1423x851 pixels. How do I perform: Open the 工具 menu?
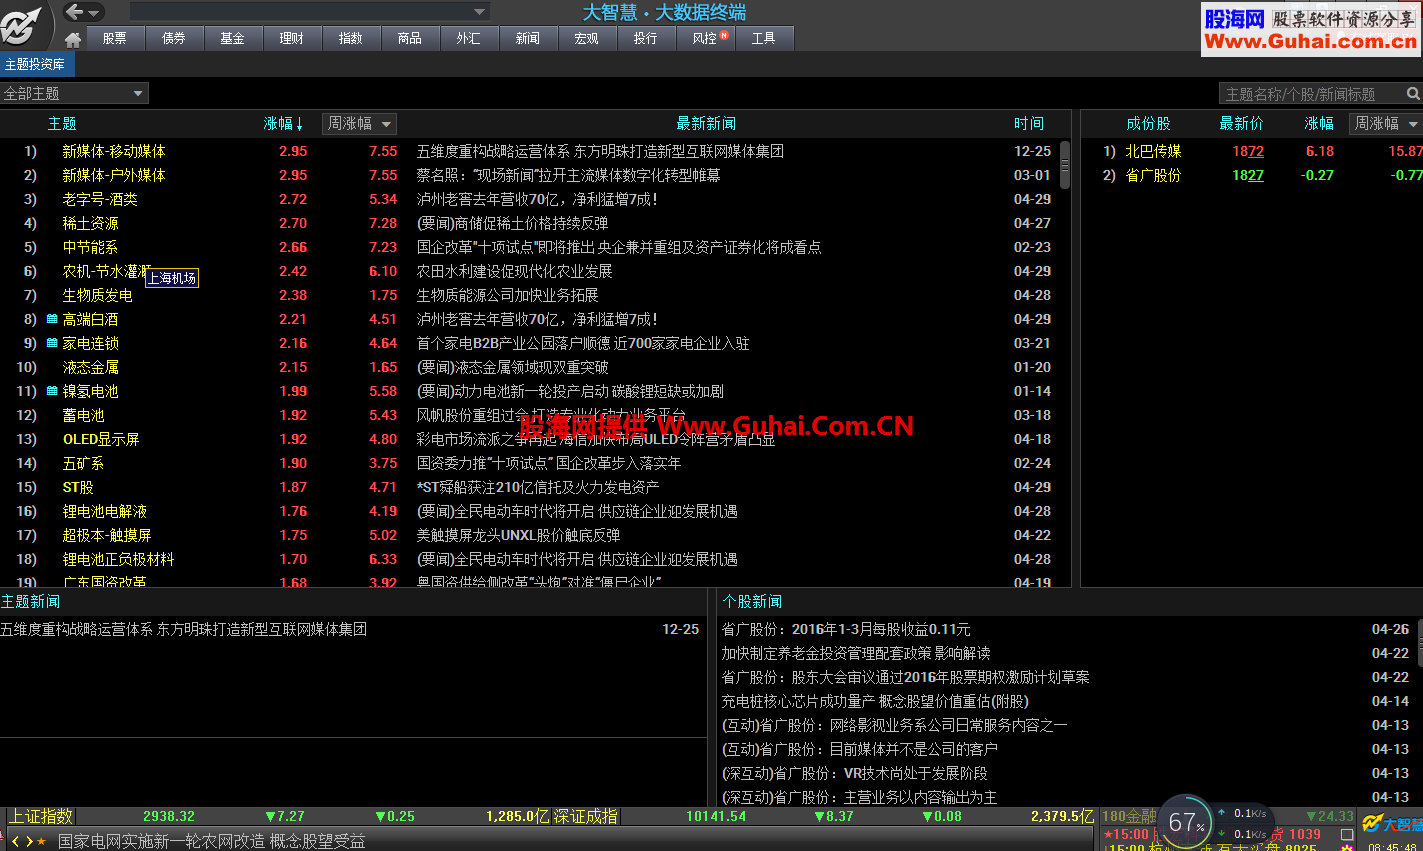coord(764,38)
